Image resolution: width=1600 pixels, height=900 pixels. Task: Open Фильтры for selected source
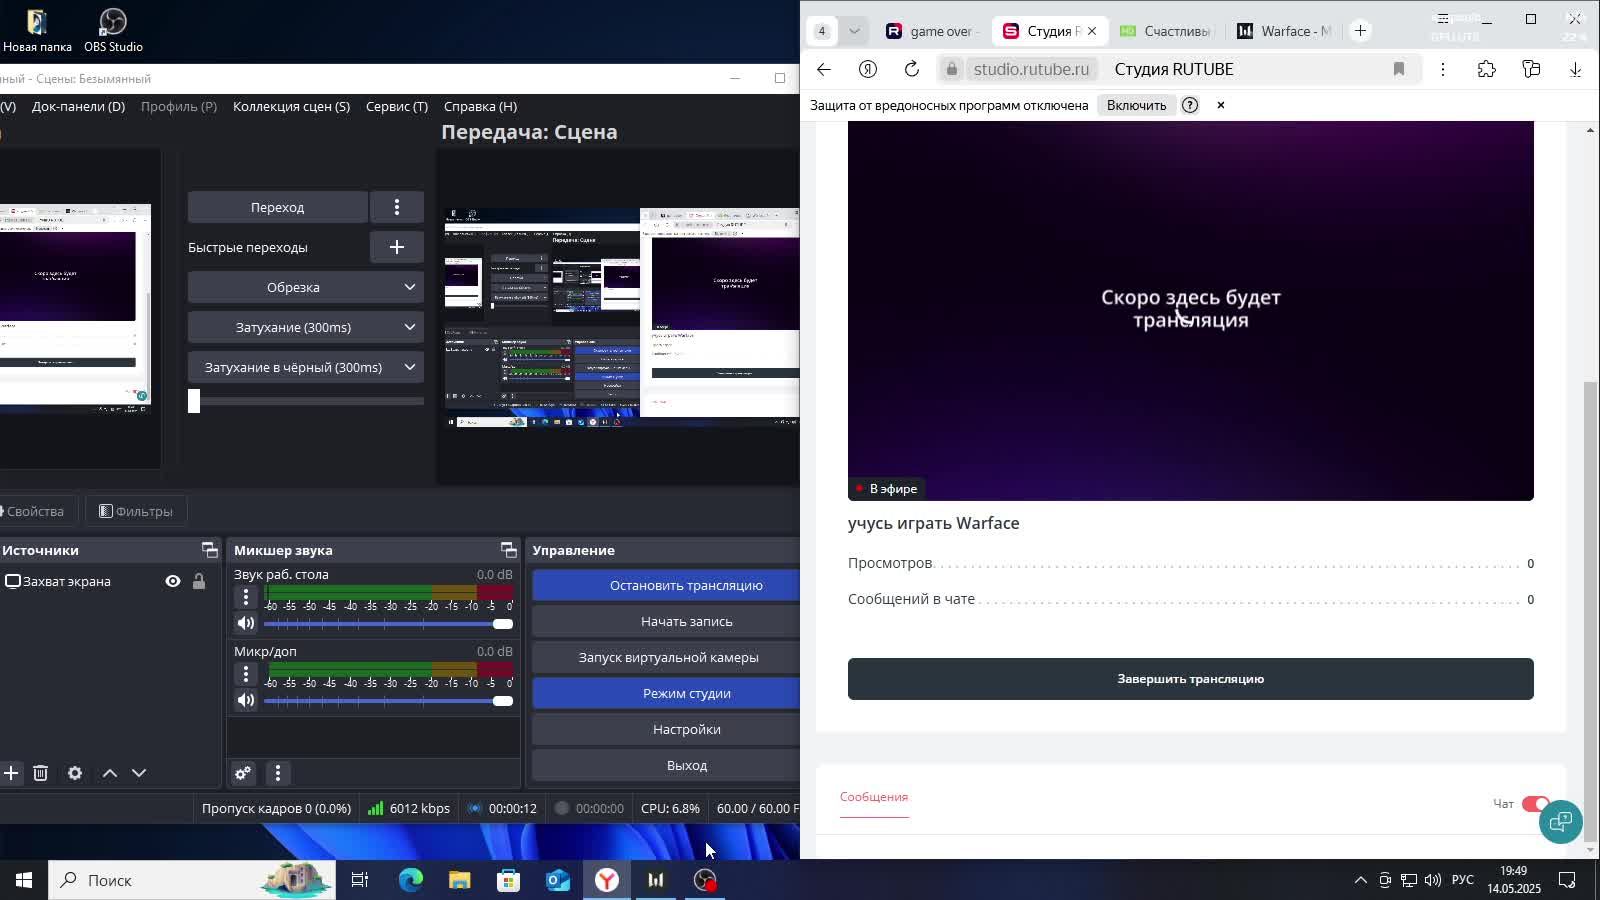(x=136, y=511)
